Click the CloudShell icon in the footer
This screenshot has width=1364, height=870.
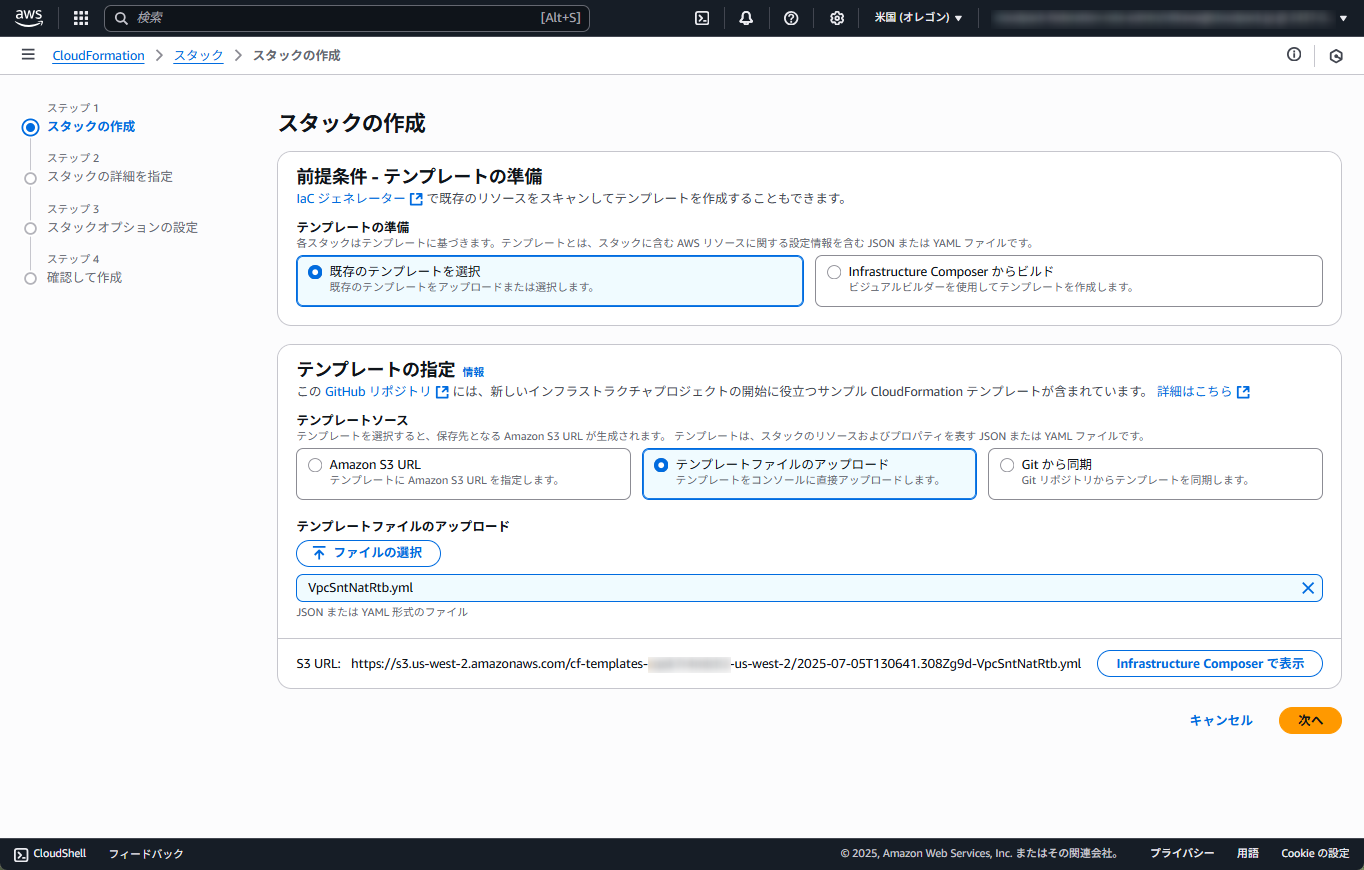pyautogui.click(x=21, y=854)
